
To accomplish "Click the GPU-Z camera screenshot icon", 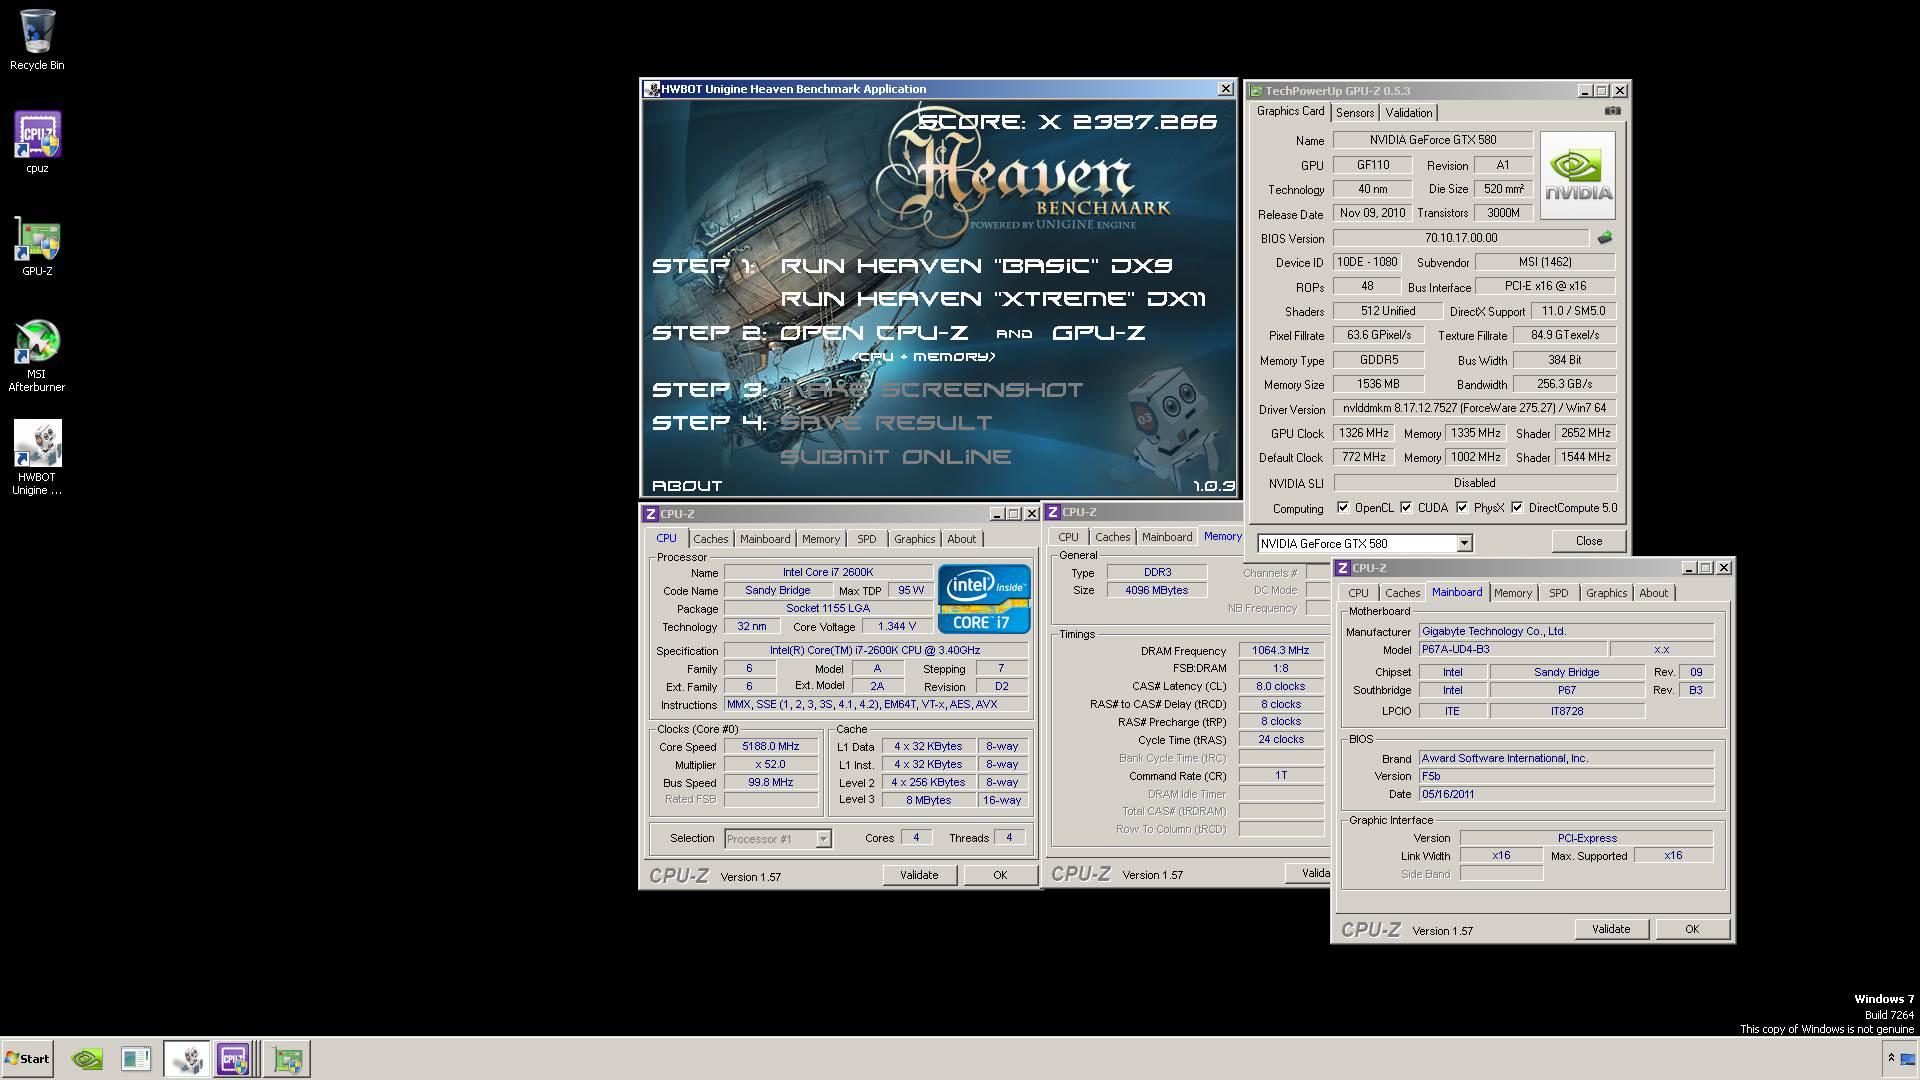I will pos(1612,111).
